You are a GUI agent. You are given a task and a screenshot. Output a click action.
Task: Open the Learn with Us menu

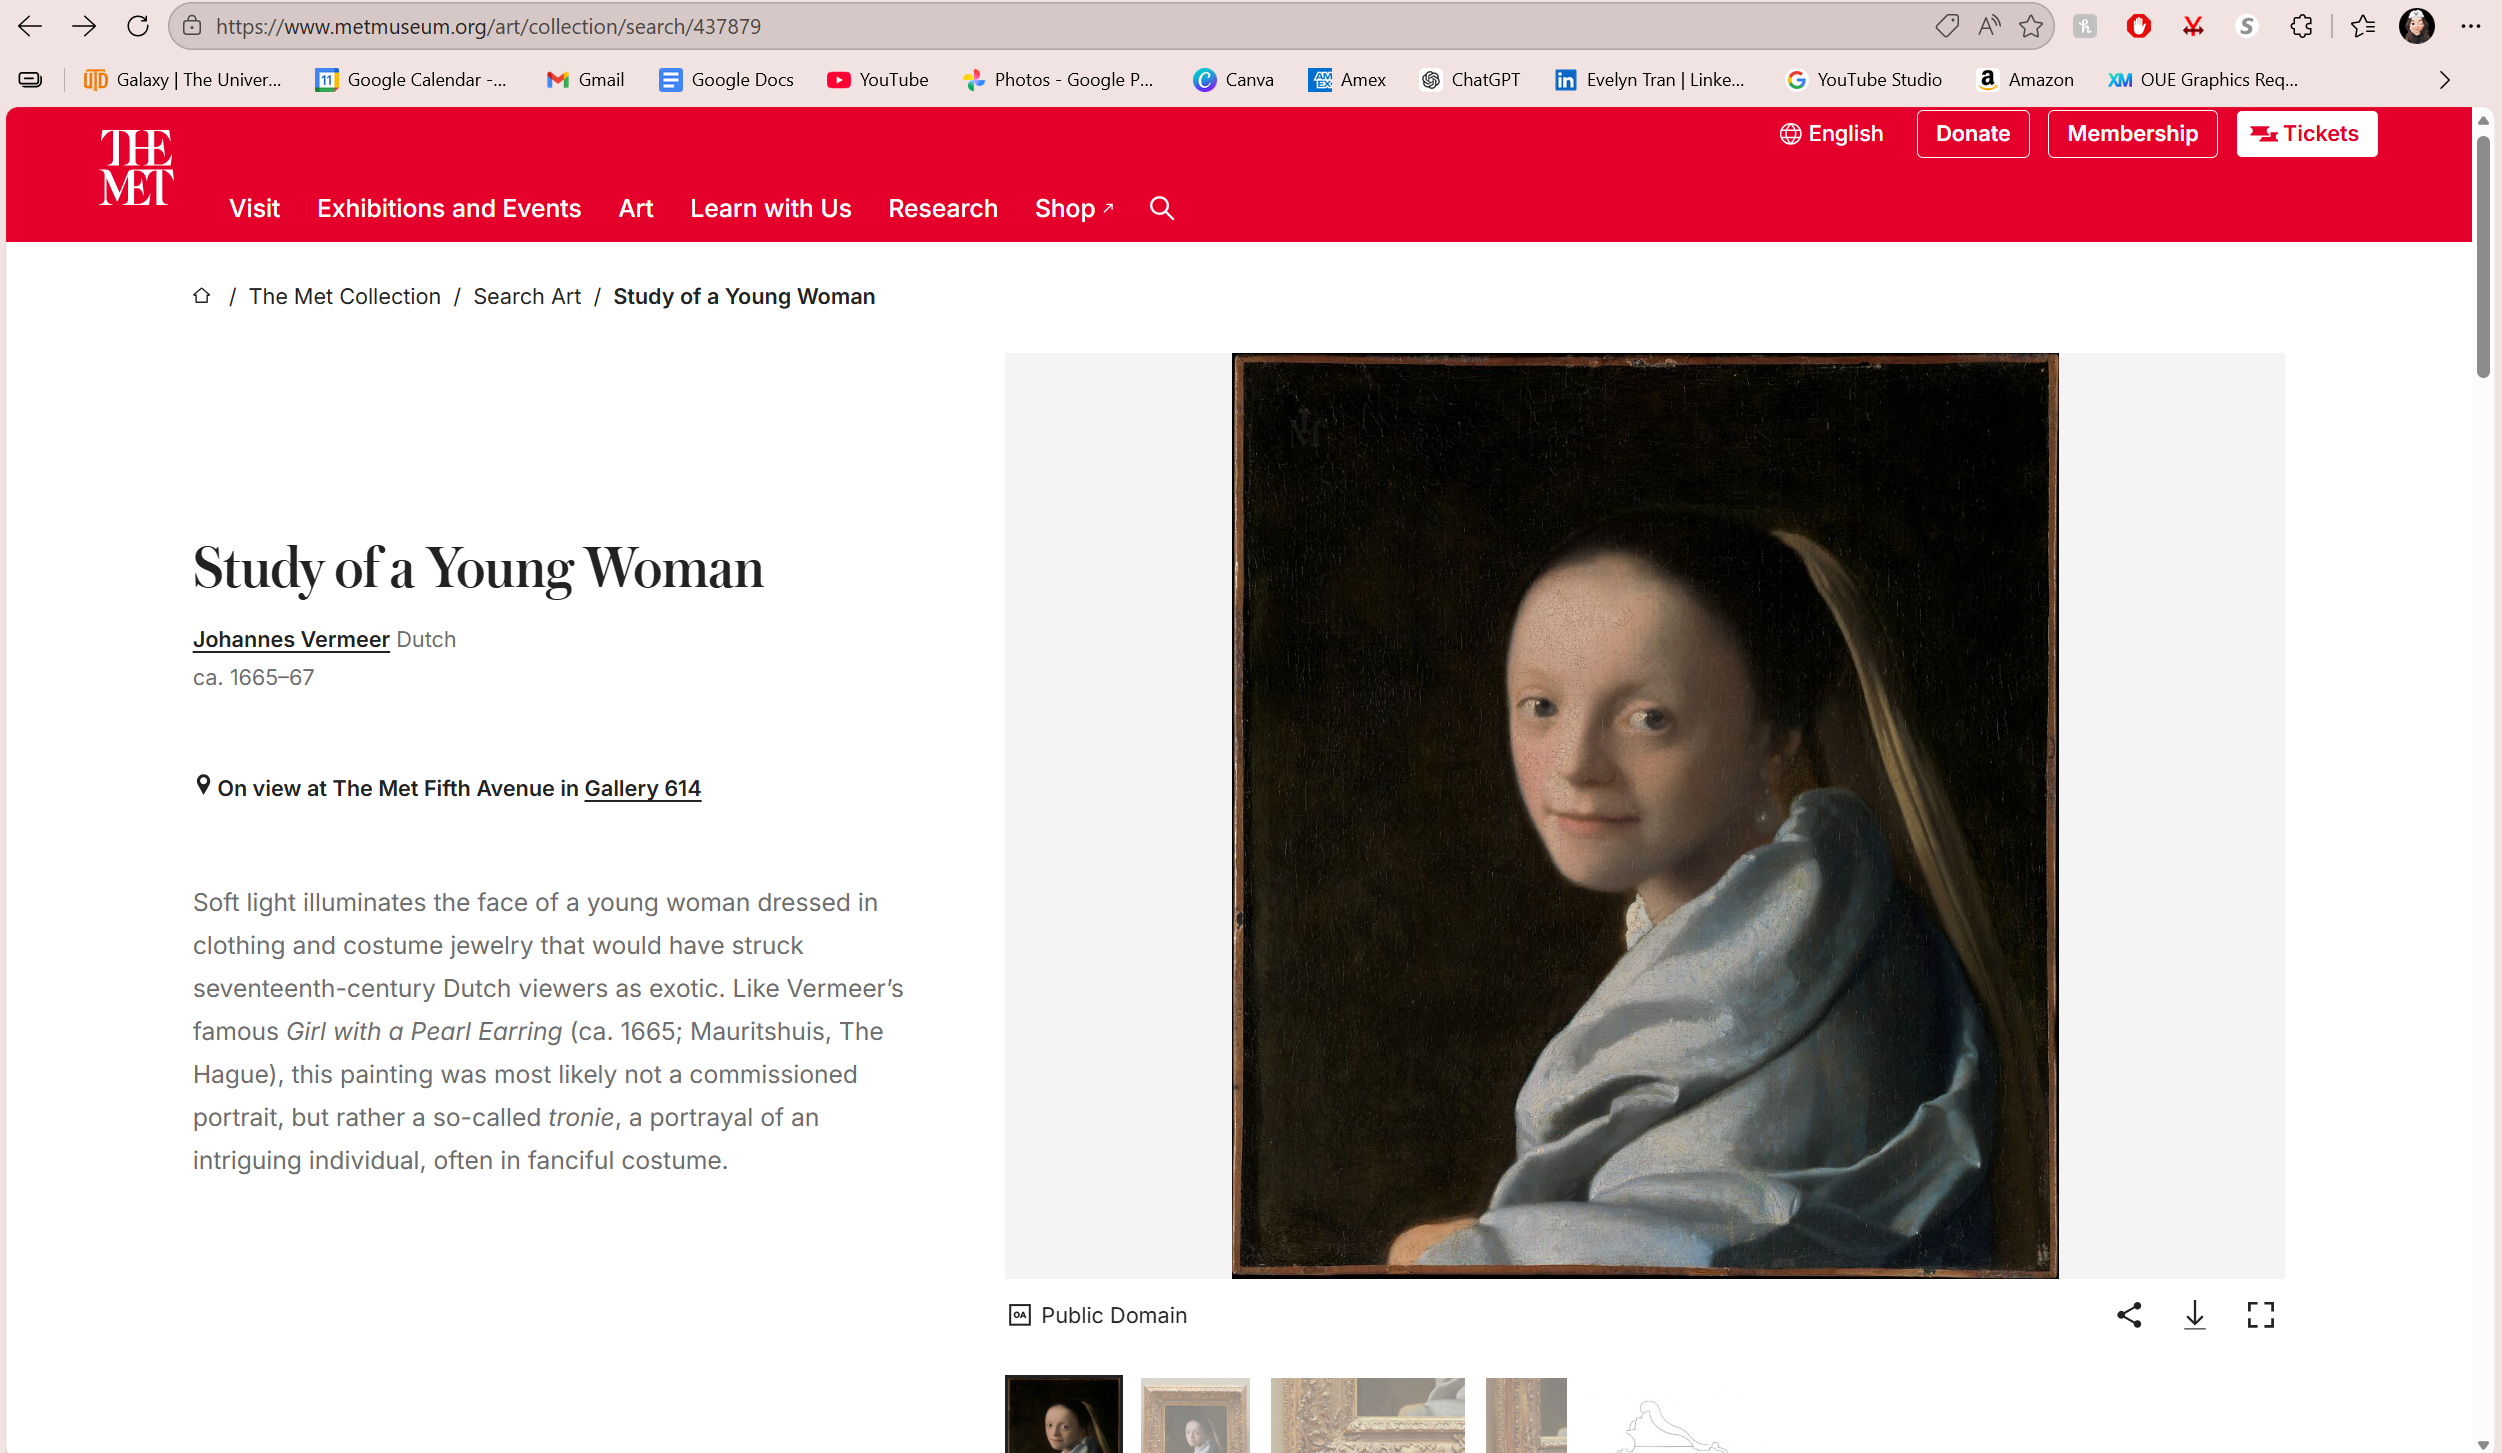pos(770,208)
